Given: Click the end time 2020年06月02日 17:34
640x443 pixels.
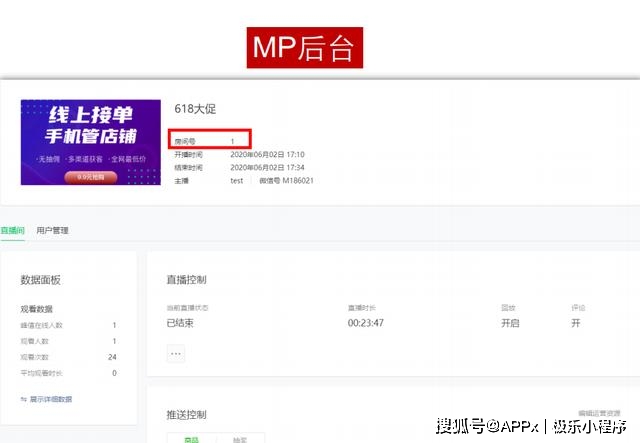Looking at the screenshot, I should click(x=267, y=167).
